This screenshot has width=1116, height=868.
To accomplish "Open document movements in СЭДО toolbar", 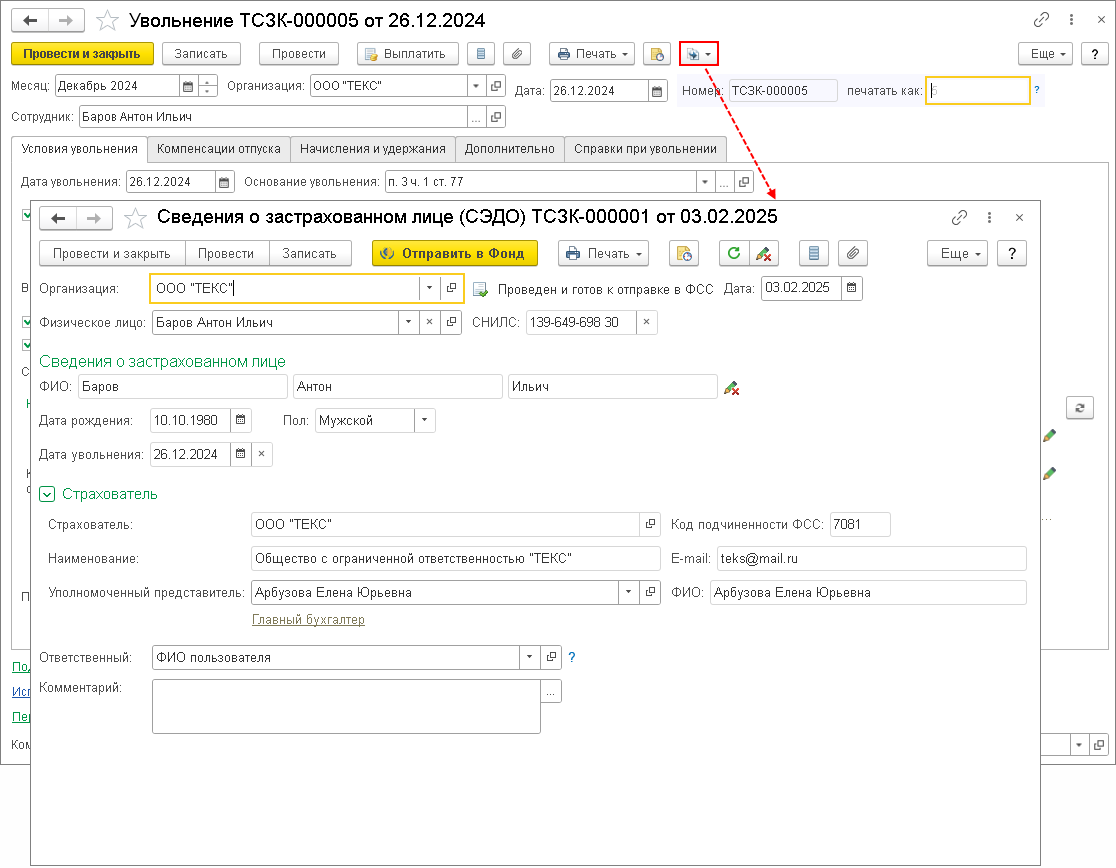I will [814, 253].
